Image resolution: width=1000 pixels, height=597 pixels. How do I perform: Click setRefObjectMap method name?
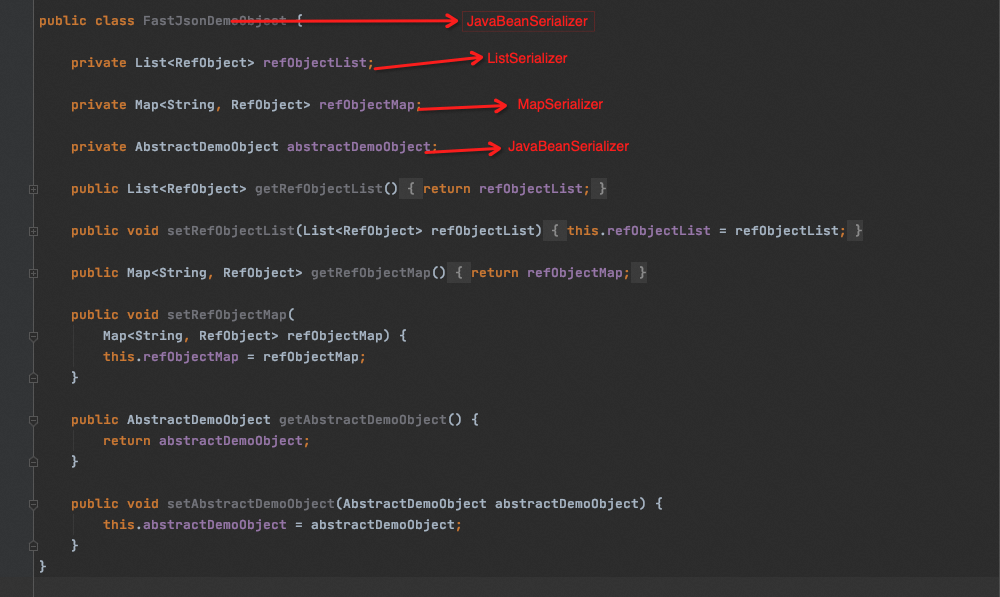(x=226, y=314)
